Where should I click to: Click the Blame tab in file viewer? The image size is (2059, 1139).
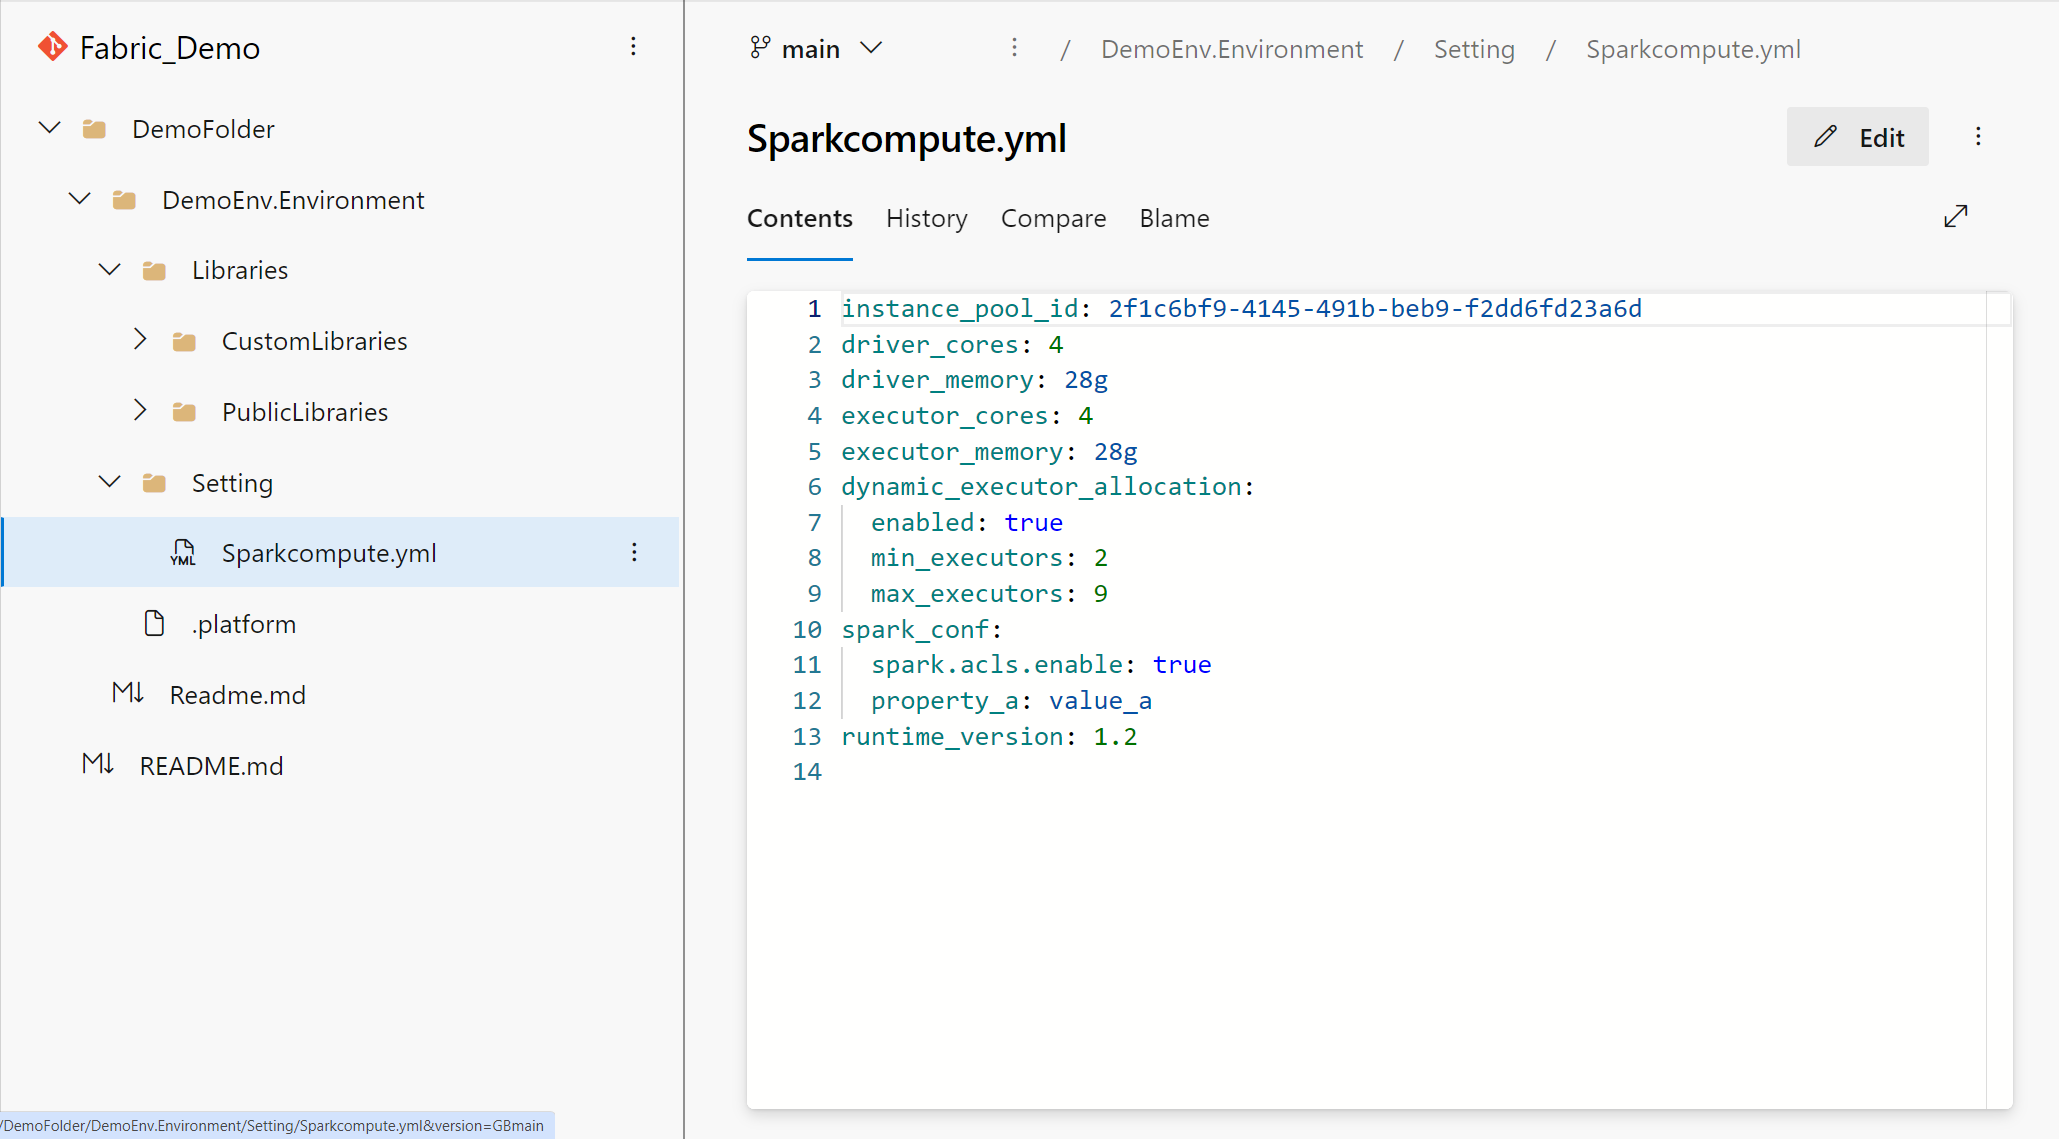[1175, 217]
